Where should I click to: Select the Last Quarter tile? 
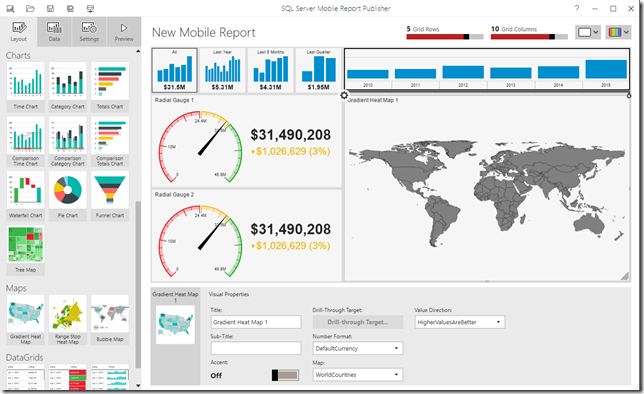point(318,70)
